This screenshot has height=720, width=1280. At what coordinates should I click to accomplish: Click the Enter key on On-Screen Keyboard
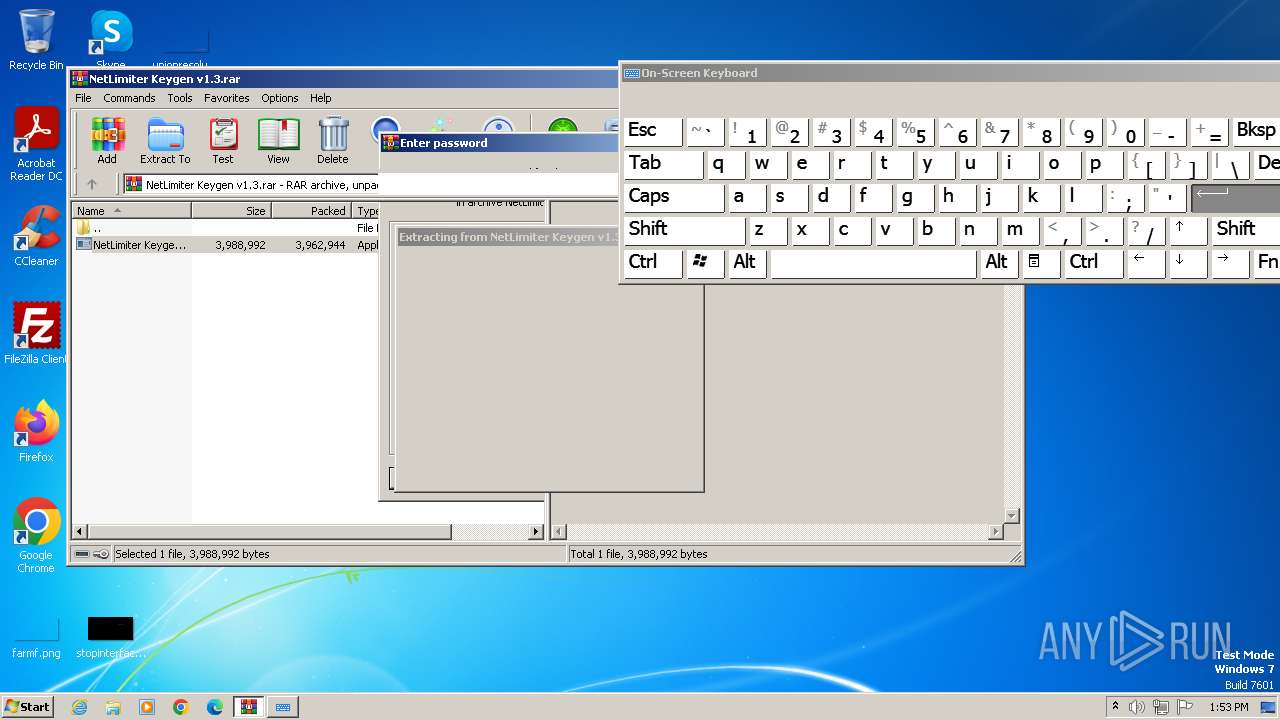coord(1235,197)
